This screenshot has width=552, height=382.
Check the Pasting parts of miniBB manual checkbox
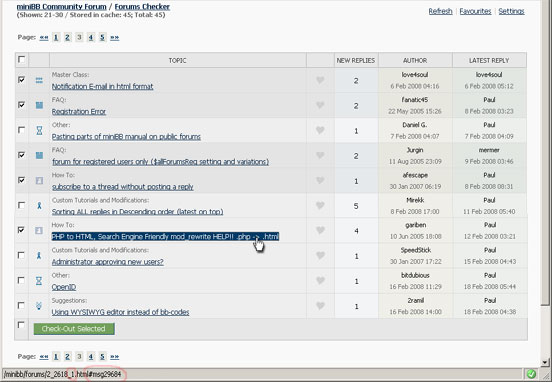(x=21, y=130)
